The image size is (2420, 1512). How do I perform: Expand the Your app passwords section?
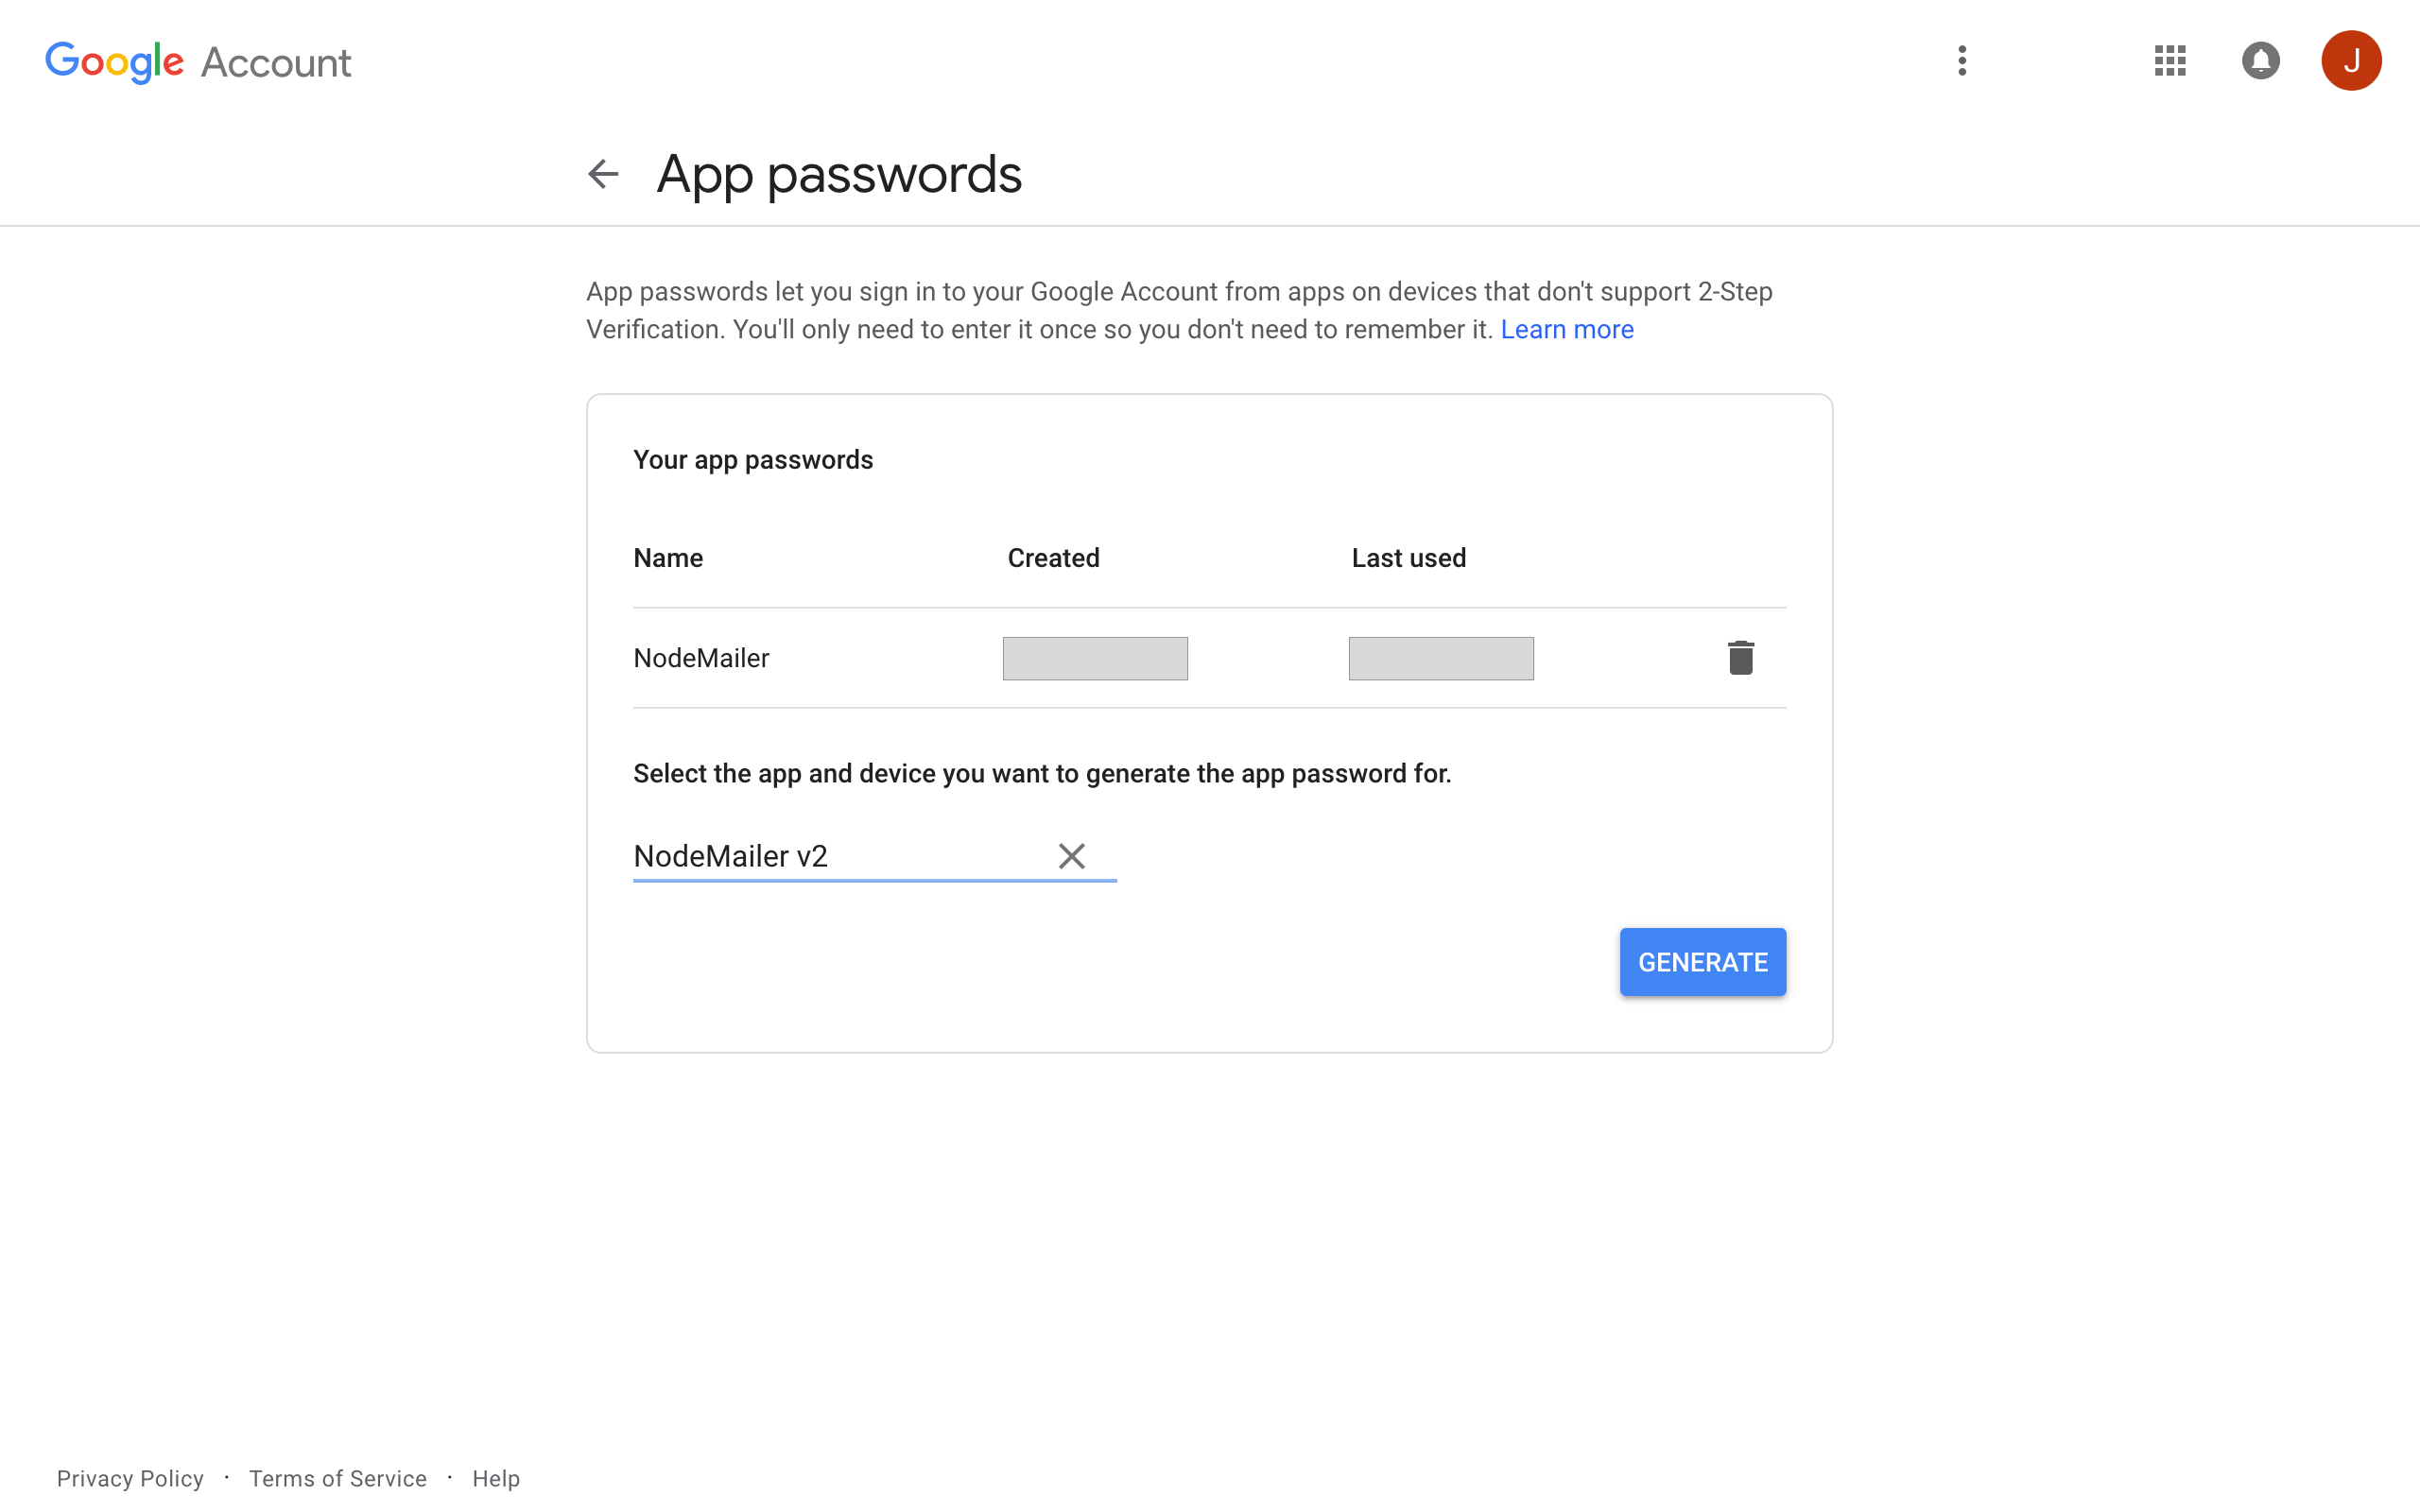click(x=752, y=458)
